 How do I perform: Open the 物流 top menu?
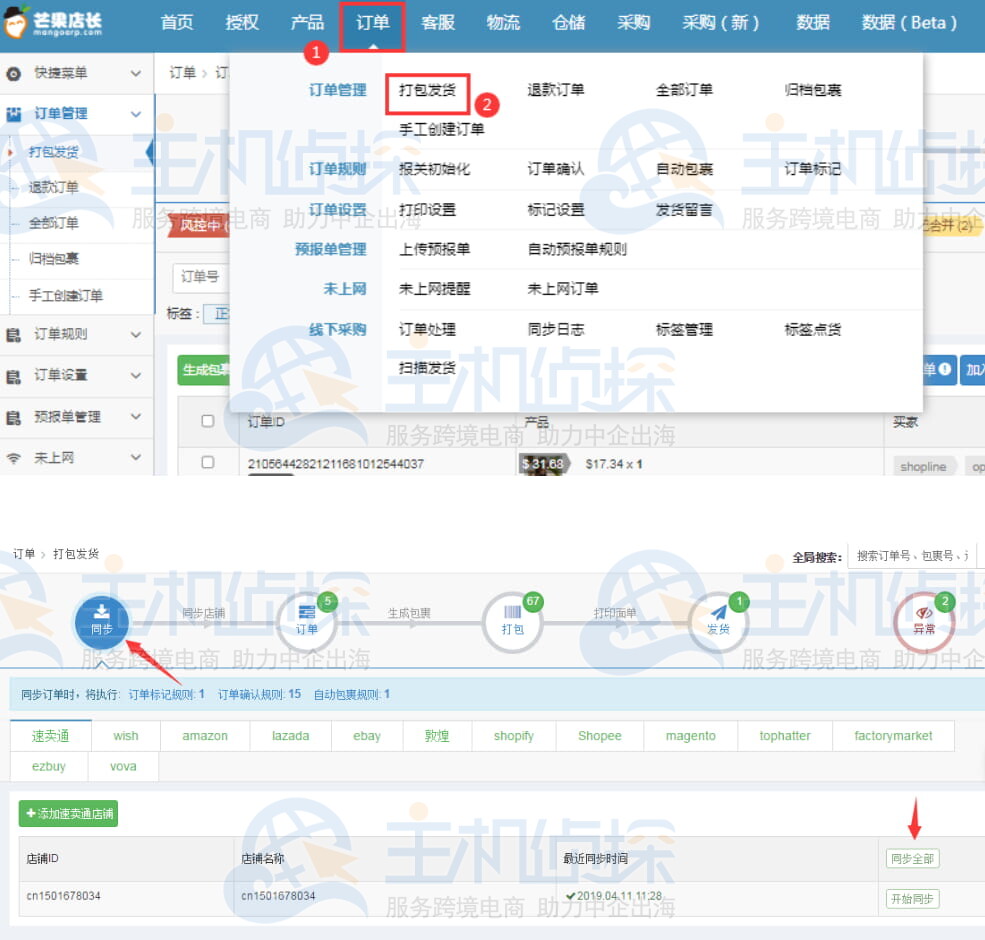pos(503,23)
